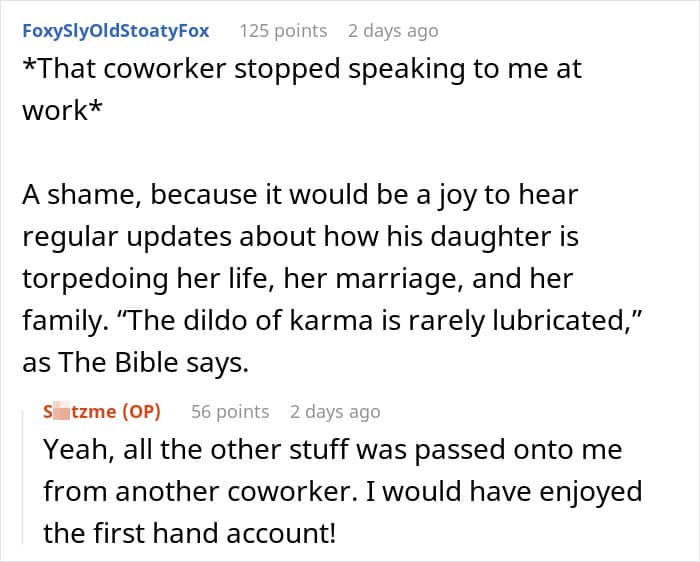700x562 pixels.
Task: Click the line "as The Bible says."
Action: [134, 363]
